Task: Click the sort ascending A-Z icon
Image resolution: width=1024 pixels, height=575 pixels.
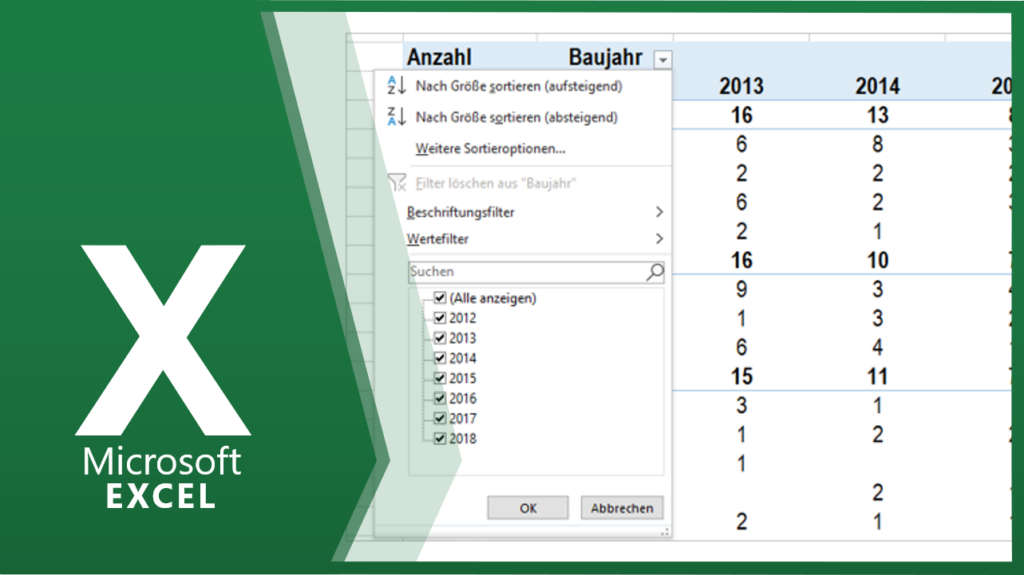Action: pyautogui.click(x=396, y=86)
